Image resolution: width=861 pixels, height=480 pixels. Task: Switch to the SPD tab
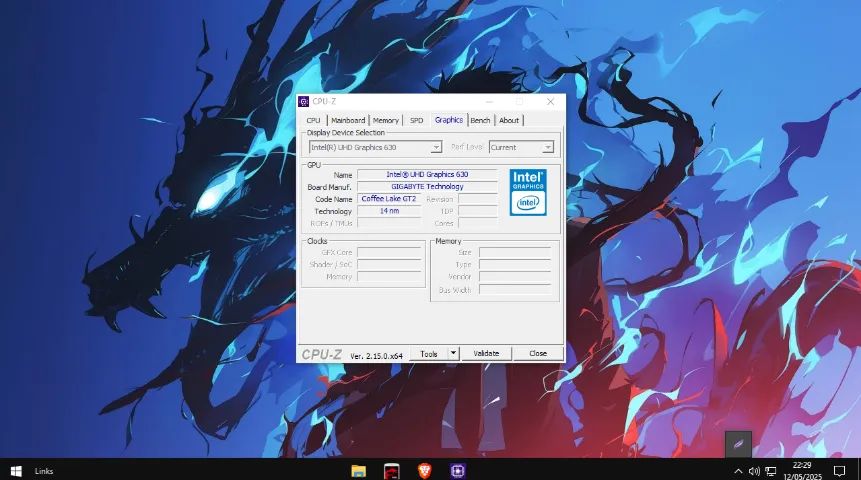[417, 120]
